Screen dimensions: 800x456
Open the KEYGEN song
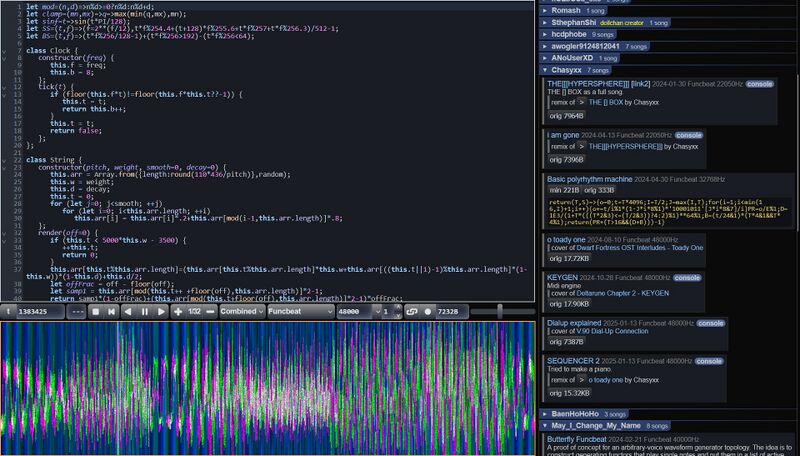[562, 277]
